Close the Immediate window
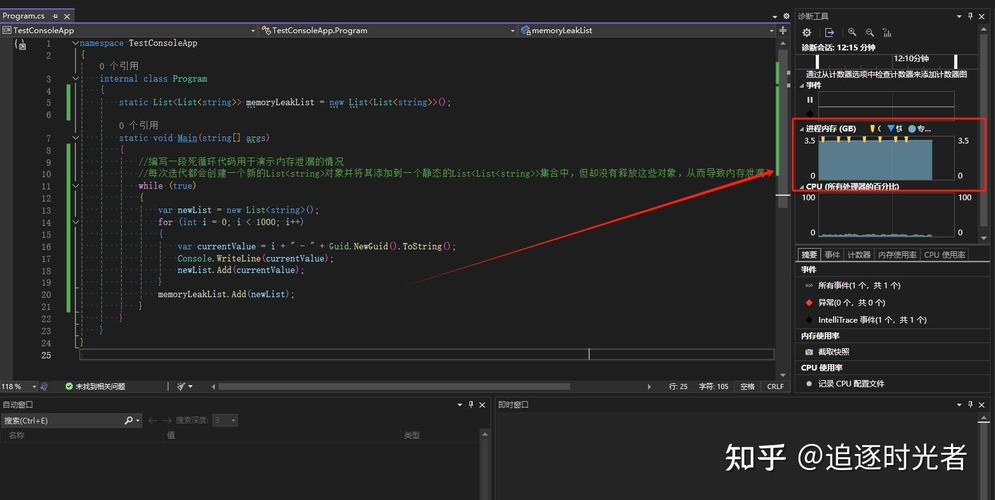The image size is (995, 500). coord(982,404)
